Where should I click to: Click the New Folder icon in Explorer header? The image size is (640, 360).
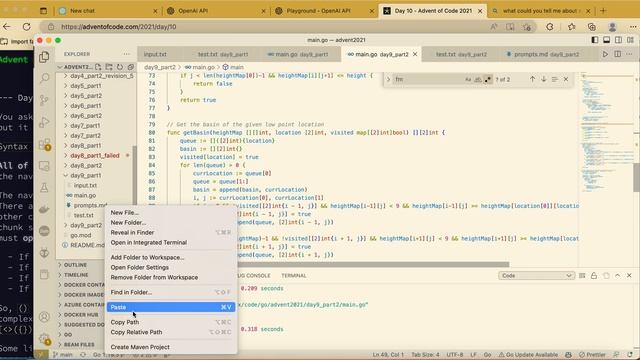pos(109,67)
